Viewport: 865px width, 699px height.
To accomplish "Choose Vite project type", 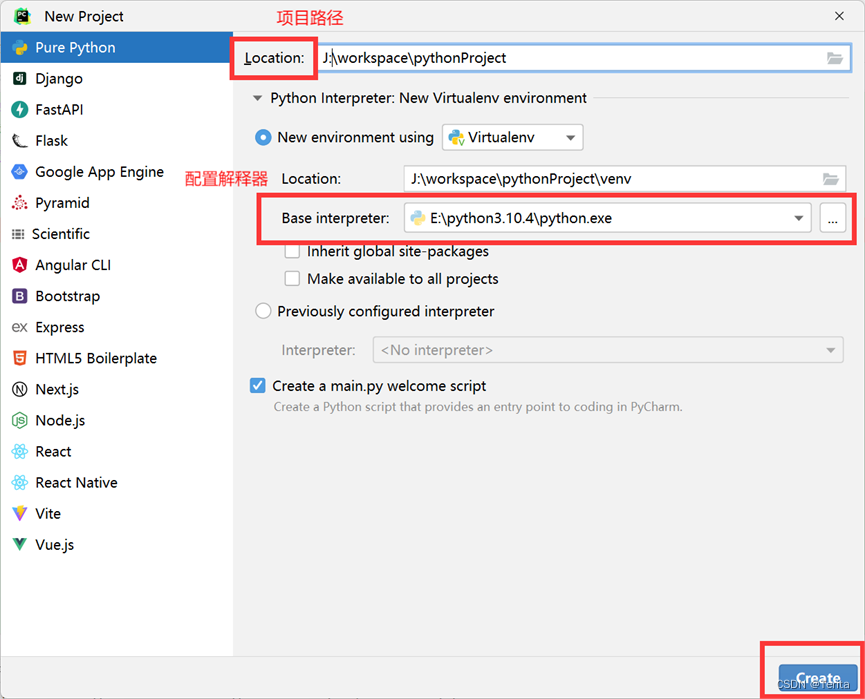I will (x=116, y=514).
